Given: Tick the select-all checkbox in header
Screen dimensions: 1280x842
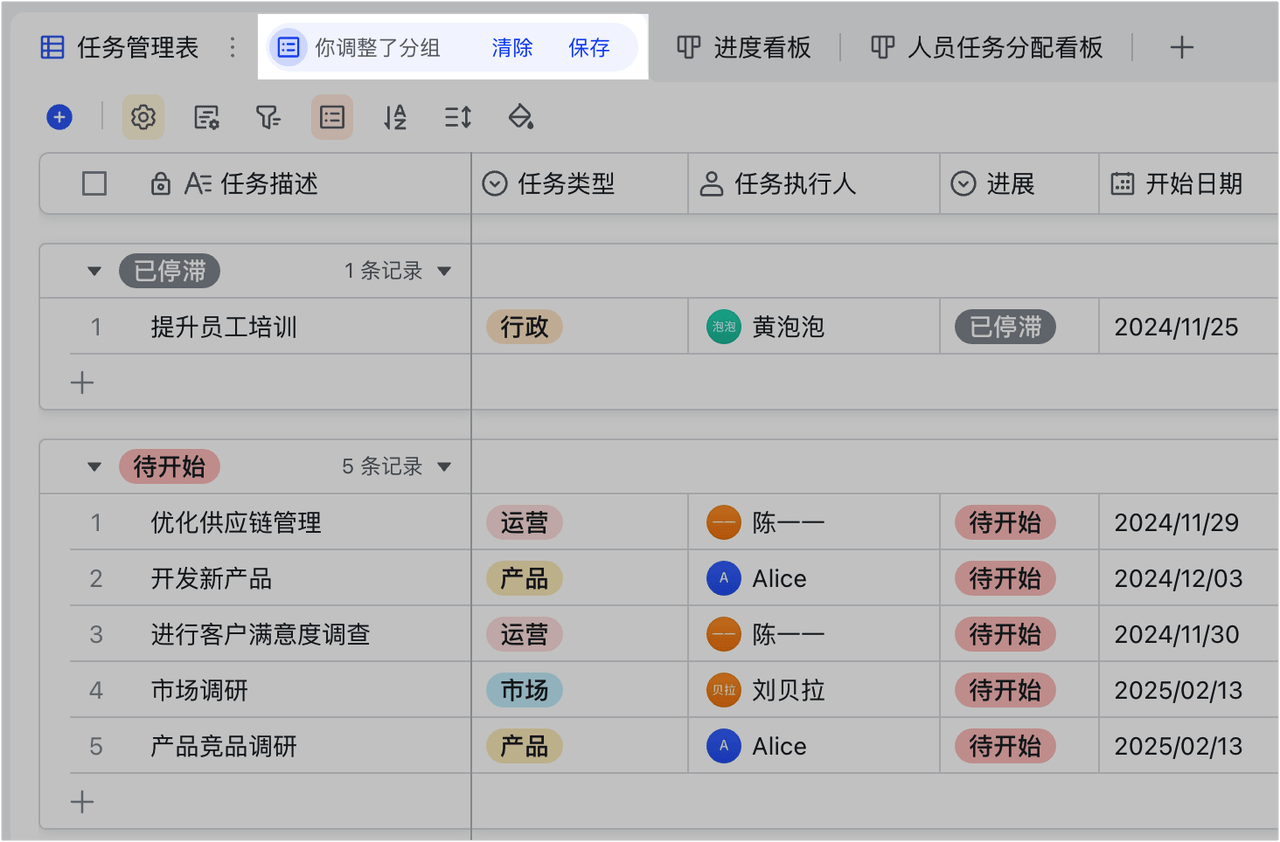Looking at the screenshot, I should tap(94, 184).
